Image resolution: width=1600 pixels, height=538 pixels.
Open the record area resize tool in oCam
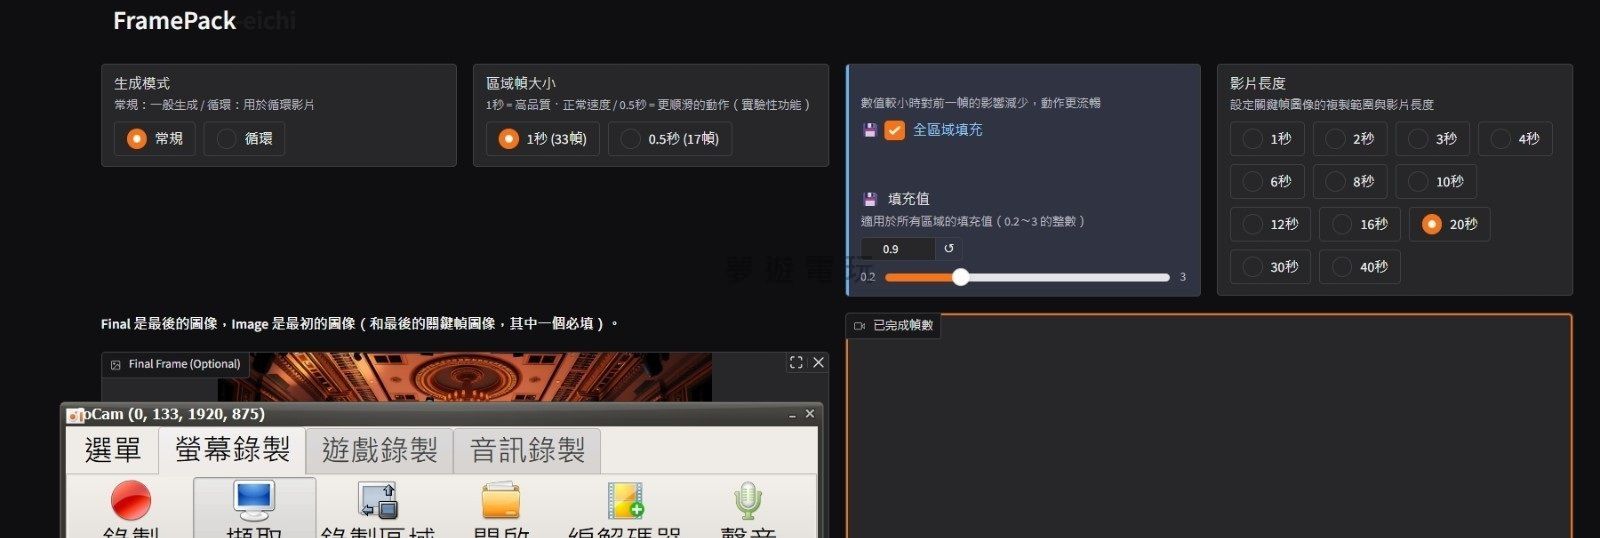click(x=378, y=500)
